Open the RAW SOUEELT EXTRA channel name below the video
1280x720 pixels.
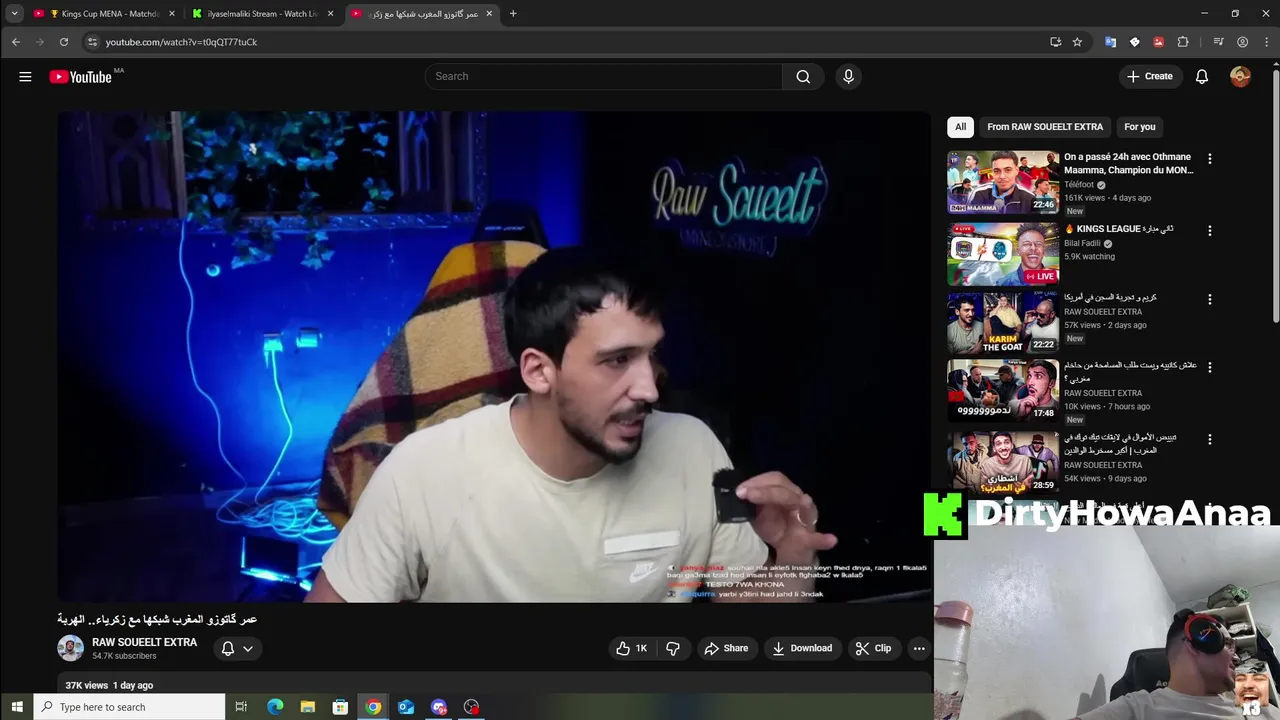tap(144, 642)
